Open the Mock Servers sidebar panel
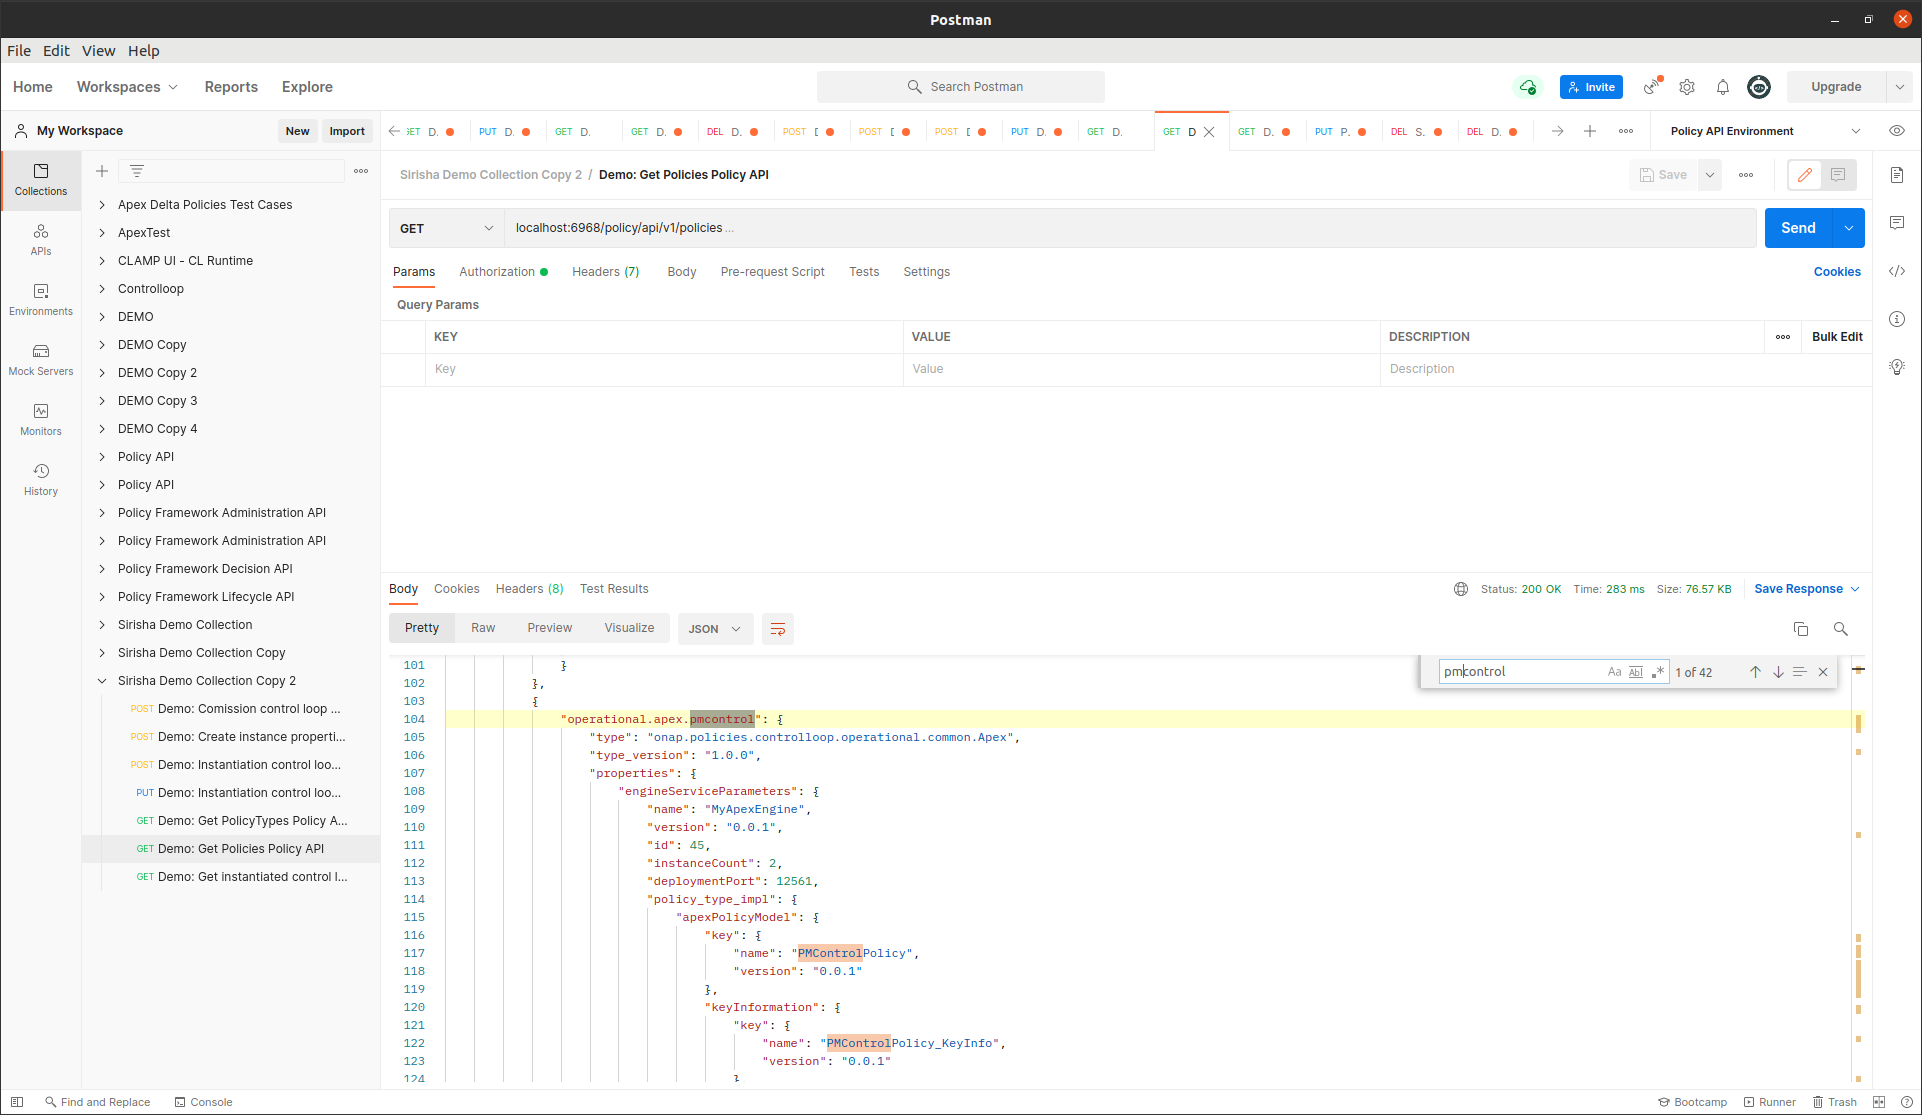 click(x=41, y=360)
